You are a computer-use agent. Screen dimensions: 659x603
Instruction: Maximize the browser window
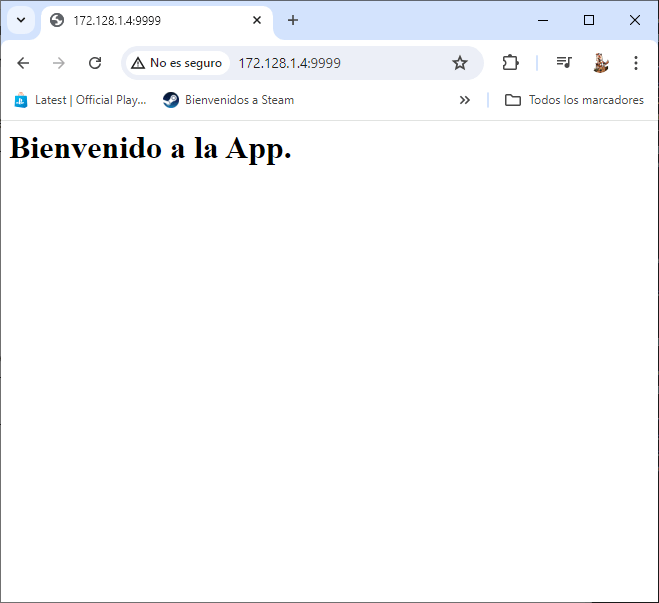589,20
